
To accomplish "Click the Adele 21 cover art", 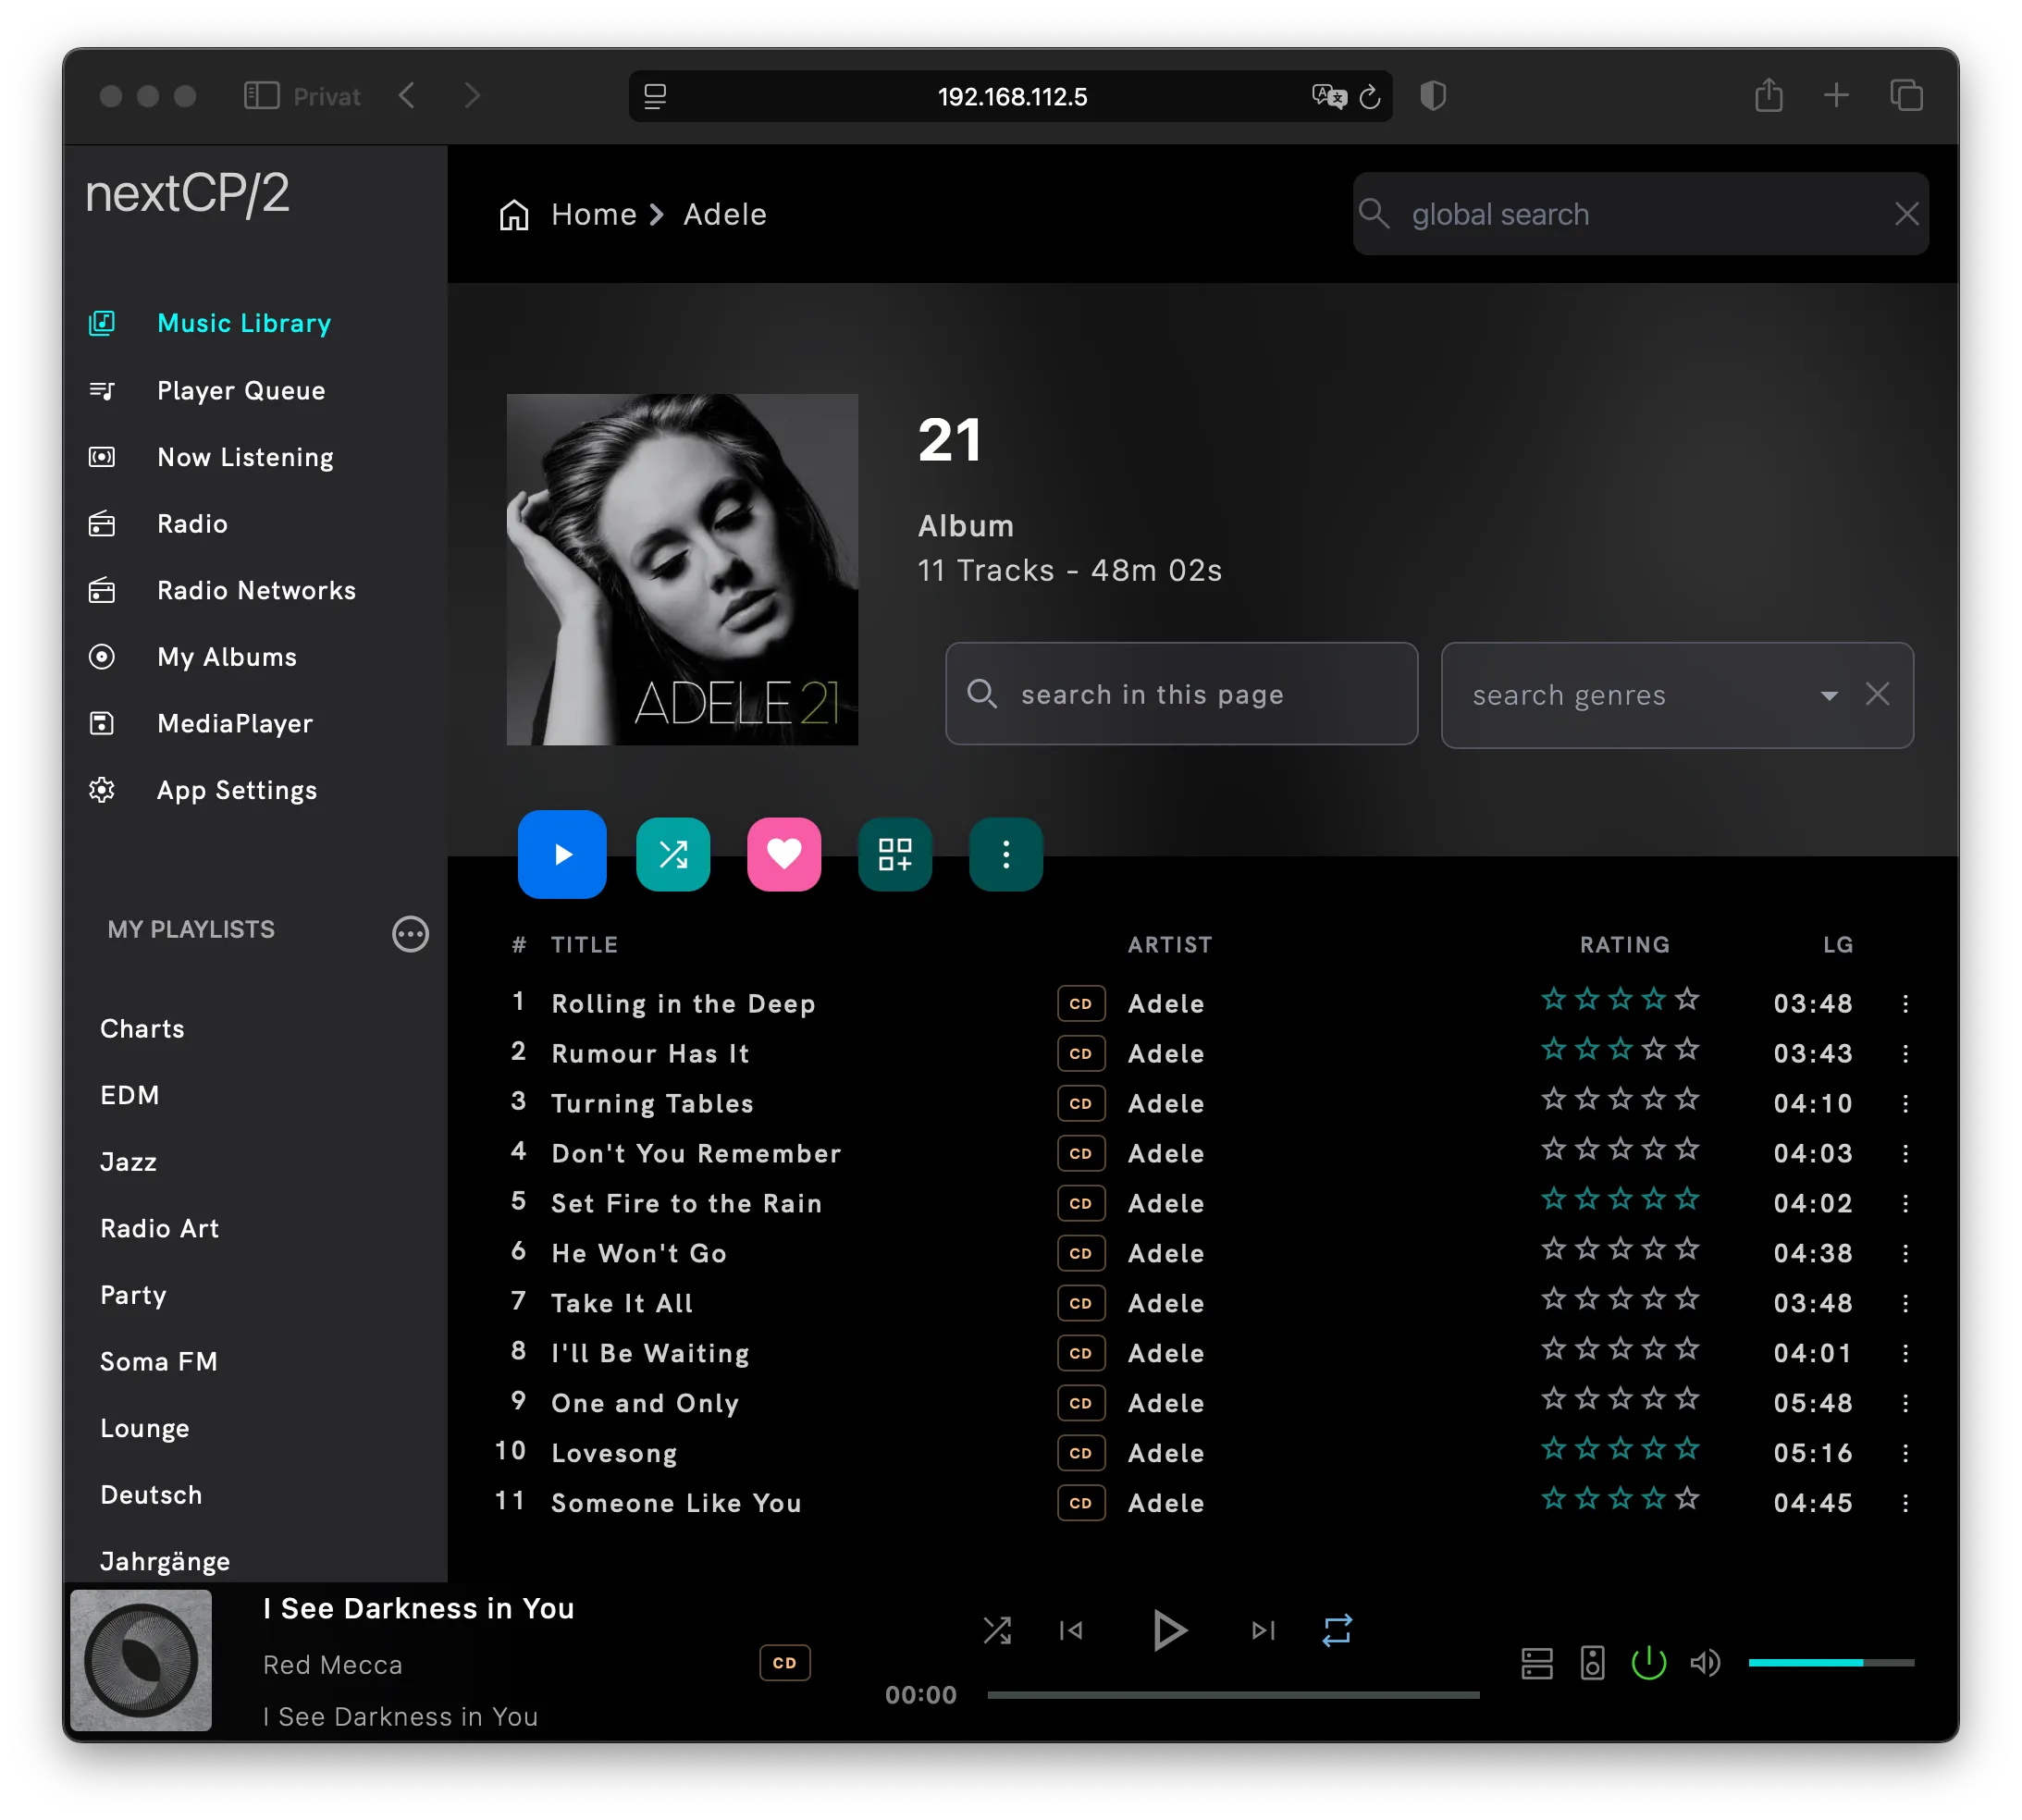I will point(682,569).
